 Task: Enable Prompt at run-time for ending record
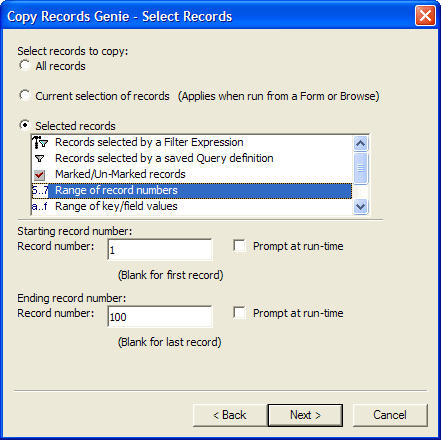pos(239,313)
